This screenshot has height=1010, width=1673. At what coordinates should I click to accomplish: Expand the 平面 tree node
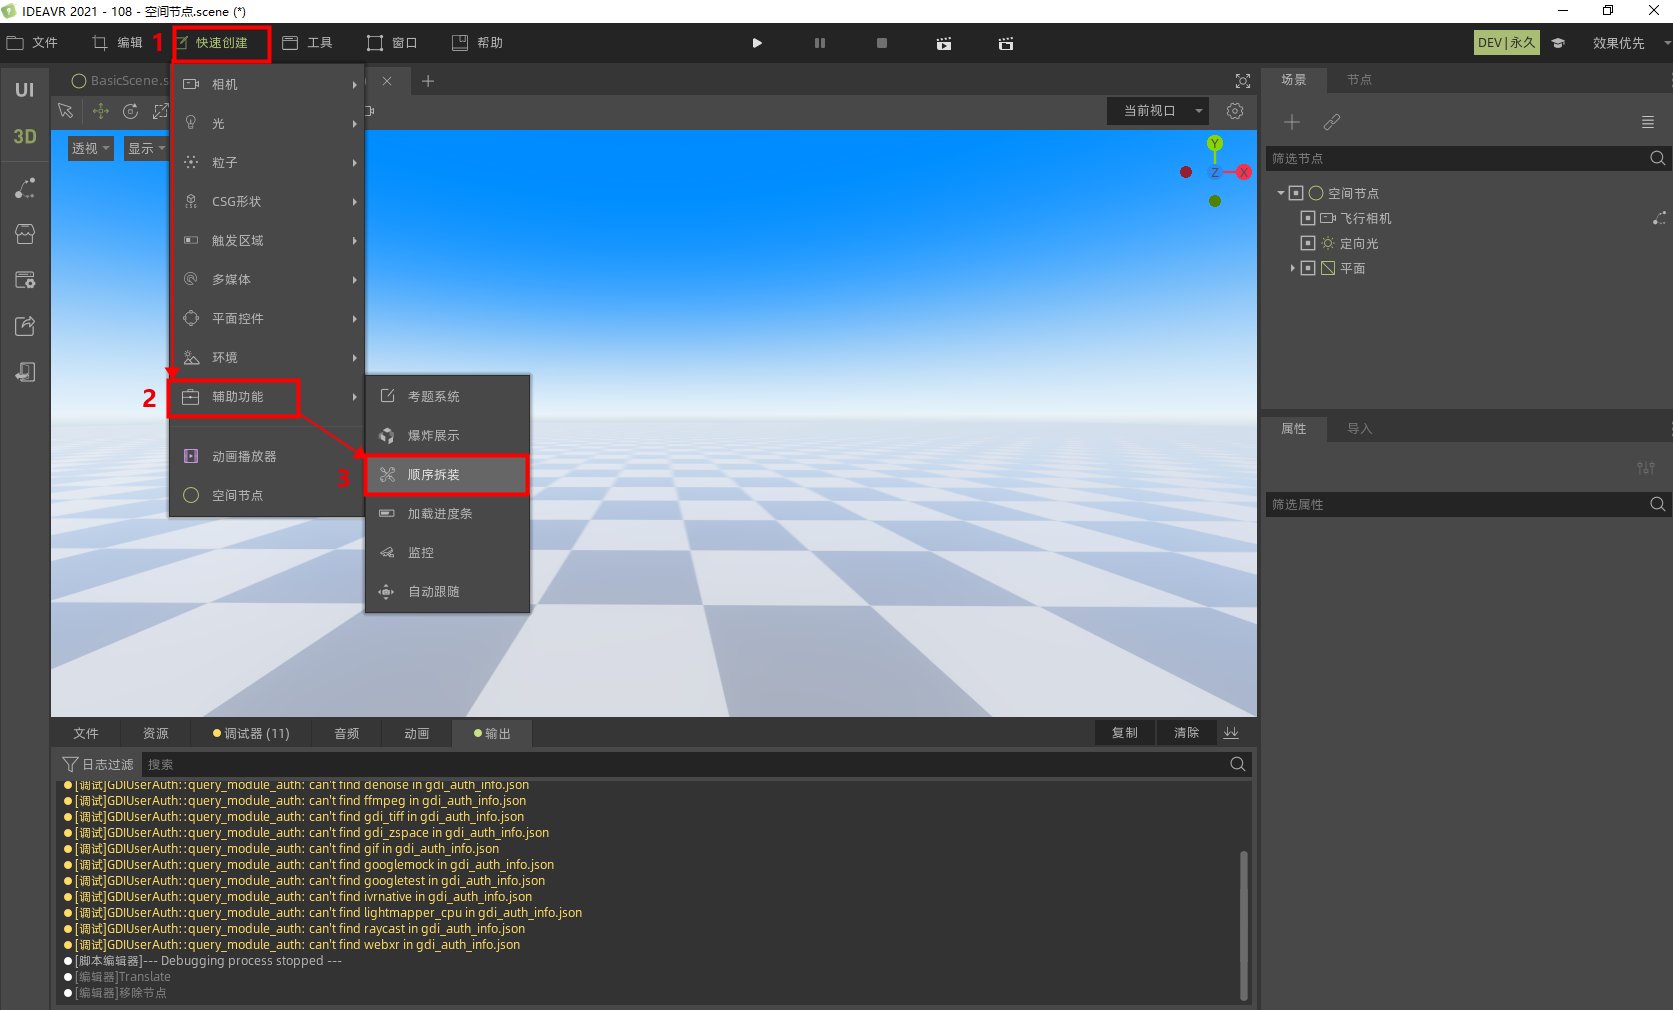click(1293, 268)
